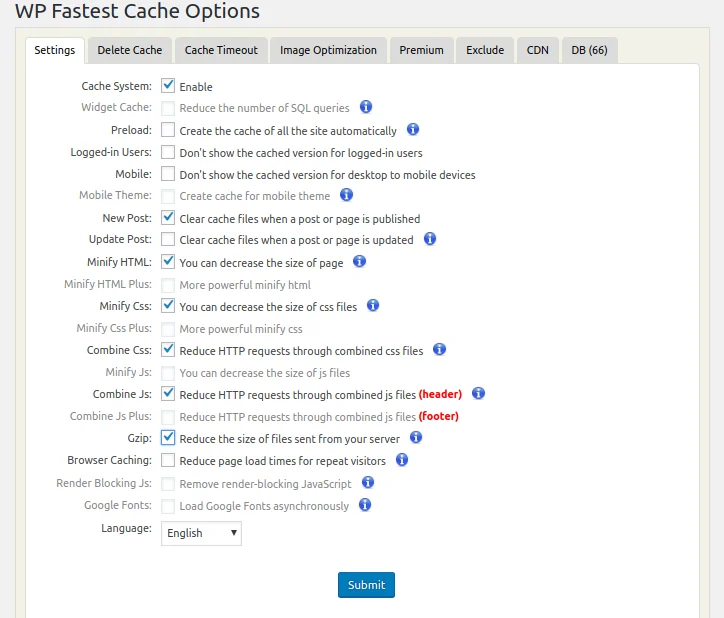724x618 pixels.
Task: Click the Minify Js checkbox
Action: coord(168,372)
